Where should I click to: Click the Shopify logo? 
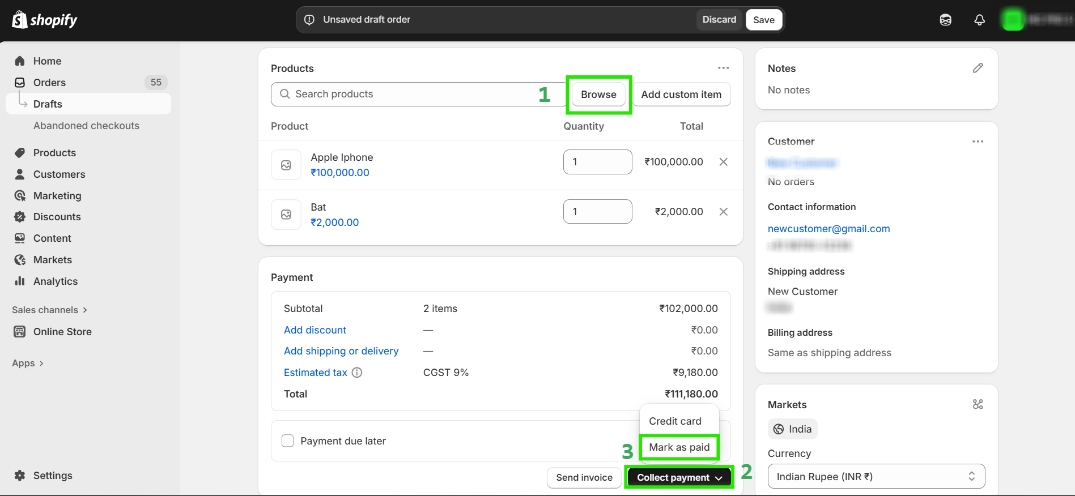point(44,20)
